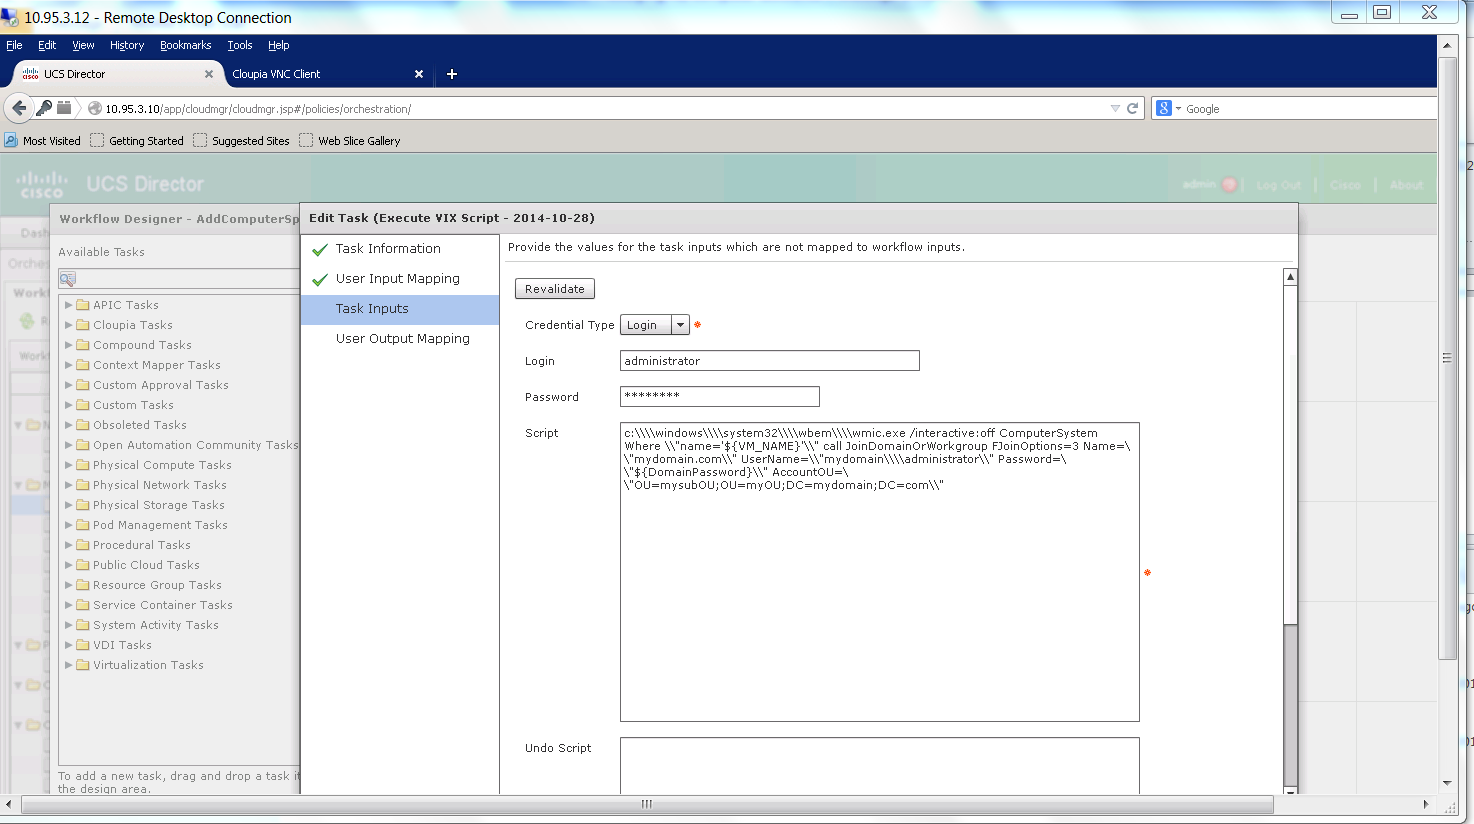Click the VDI Tasks folder icon
Viewport: 1474px width, 824px height.
pos(83,645)
